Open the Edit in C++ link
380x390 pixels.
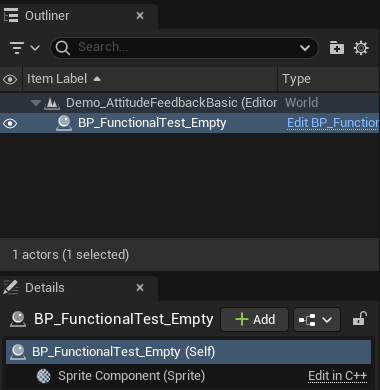(337, 376)
